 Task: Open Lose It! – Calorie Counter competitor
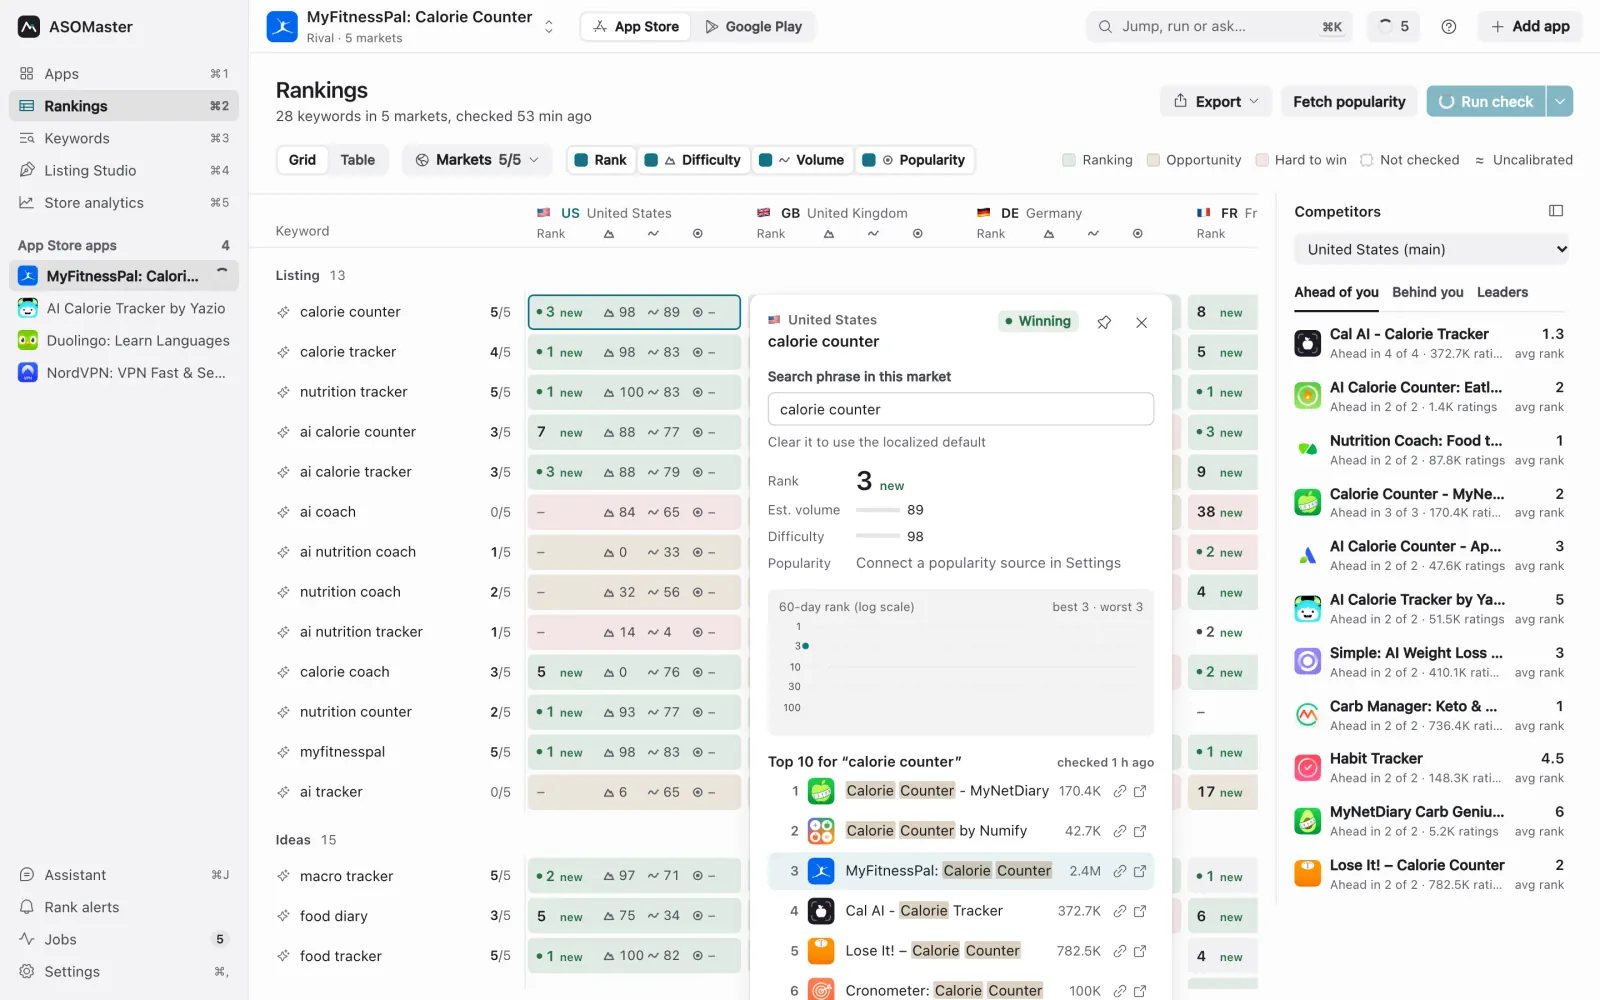coord(1428,874)
